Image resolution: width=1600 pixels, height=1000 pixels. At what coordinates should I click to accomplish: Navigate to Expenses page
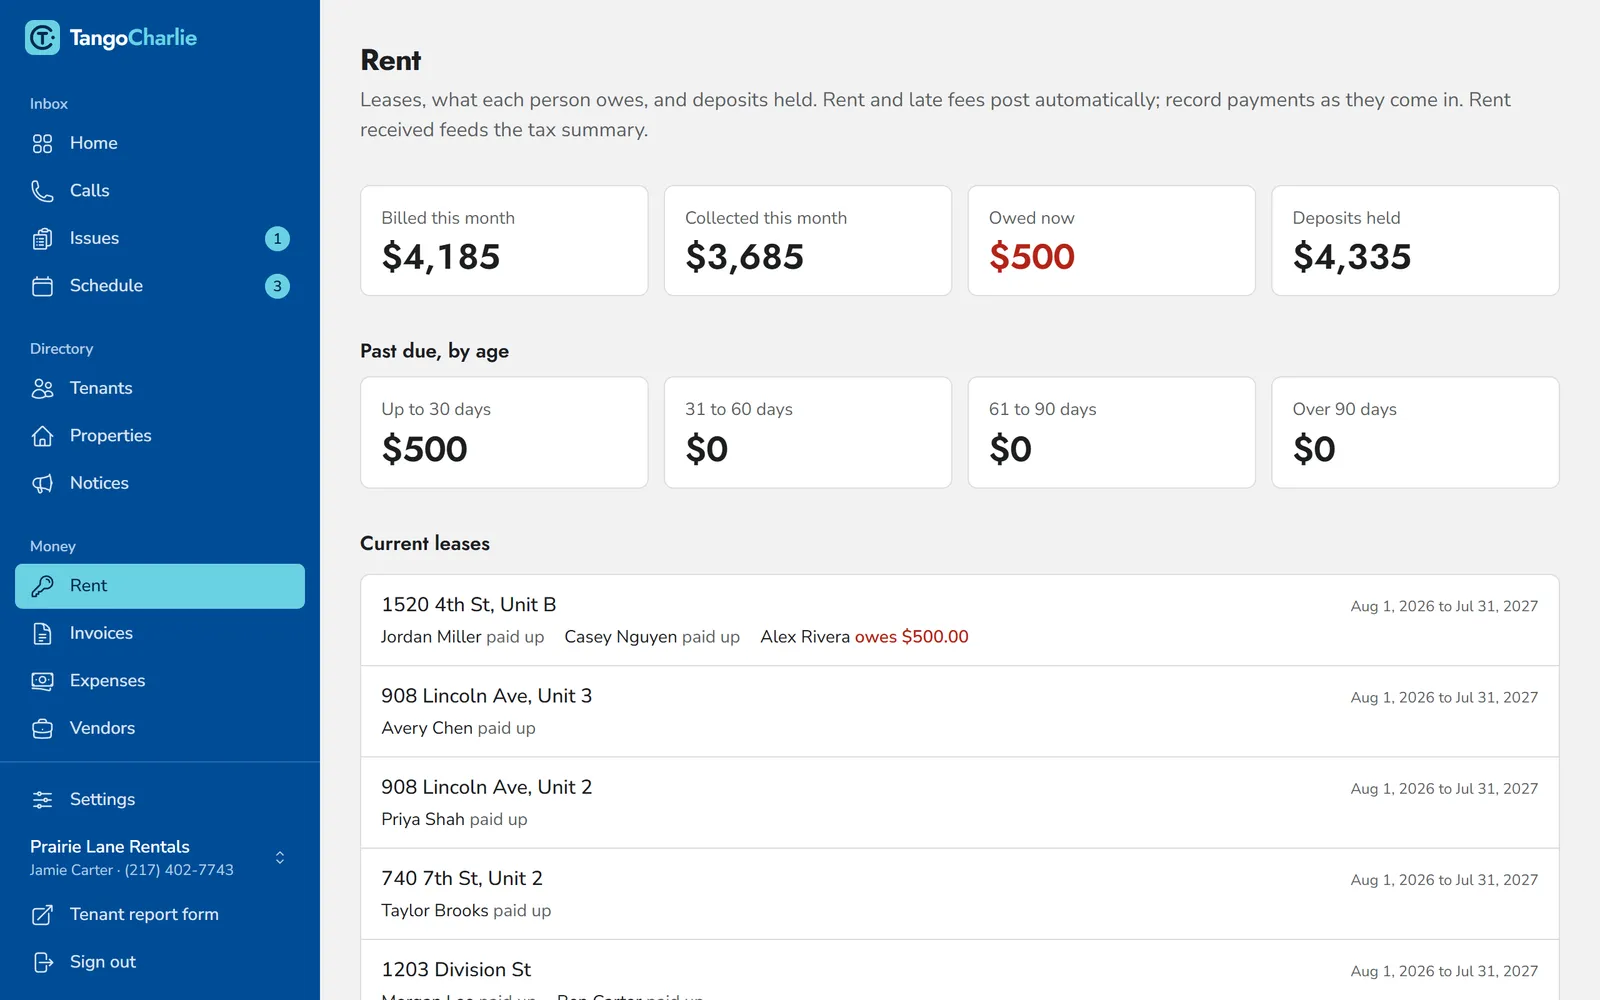pyautogui.click(x=160, y=681)
